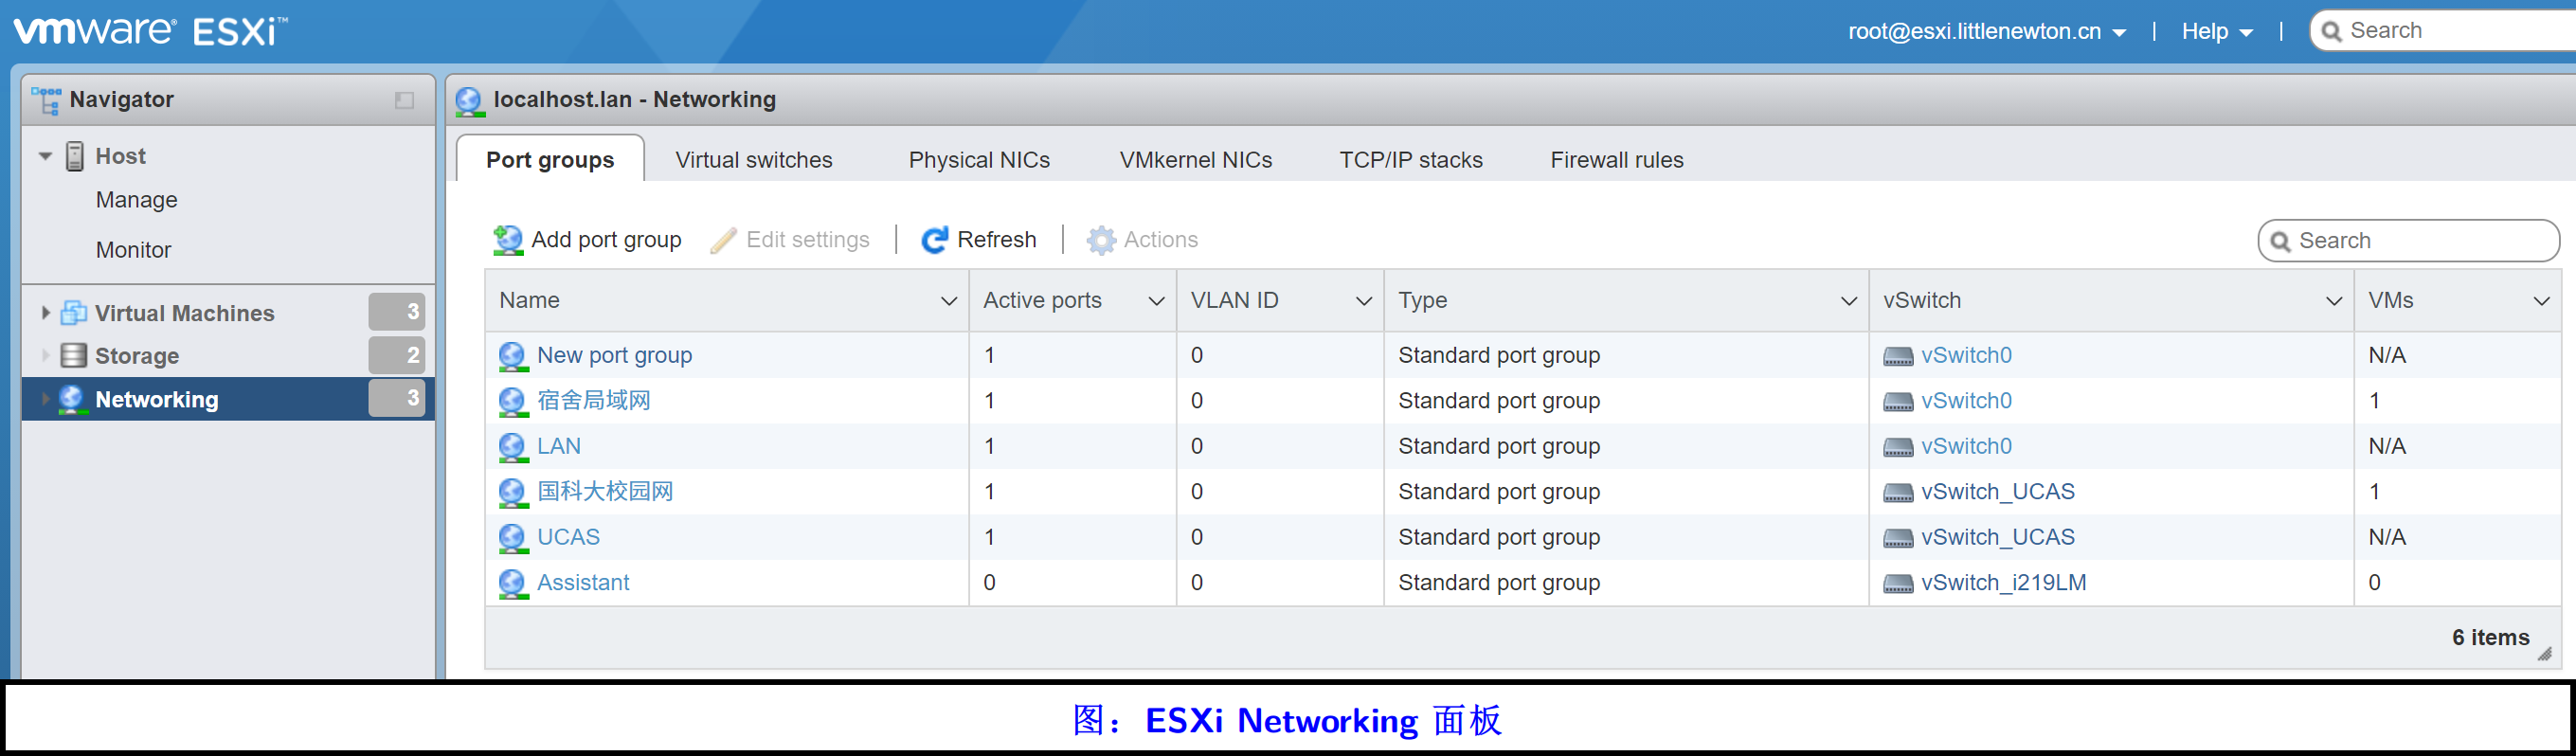This screenshot has width=2576, height=756.
Task: Click the Actions gear icon
Action: click(1101, 240)
